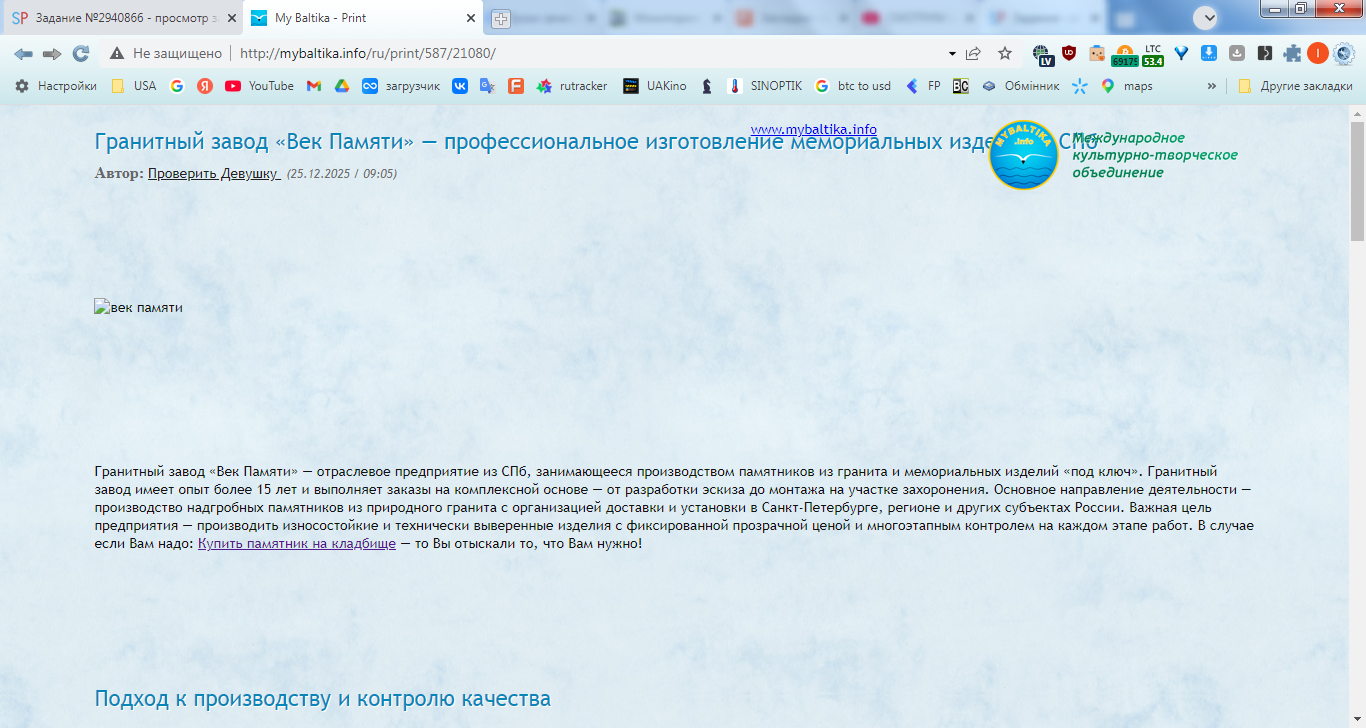
Task: Open the 'BC' bookmark icon
Action: (x=961, y=86)
